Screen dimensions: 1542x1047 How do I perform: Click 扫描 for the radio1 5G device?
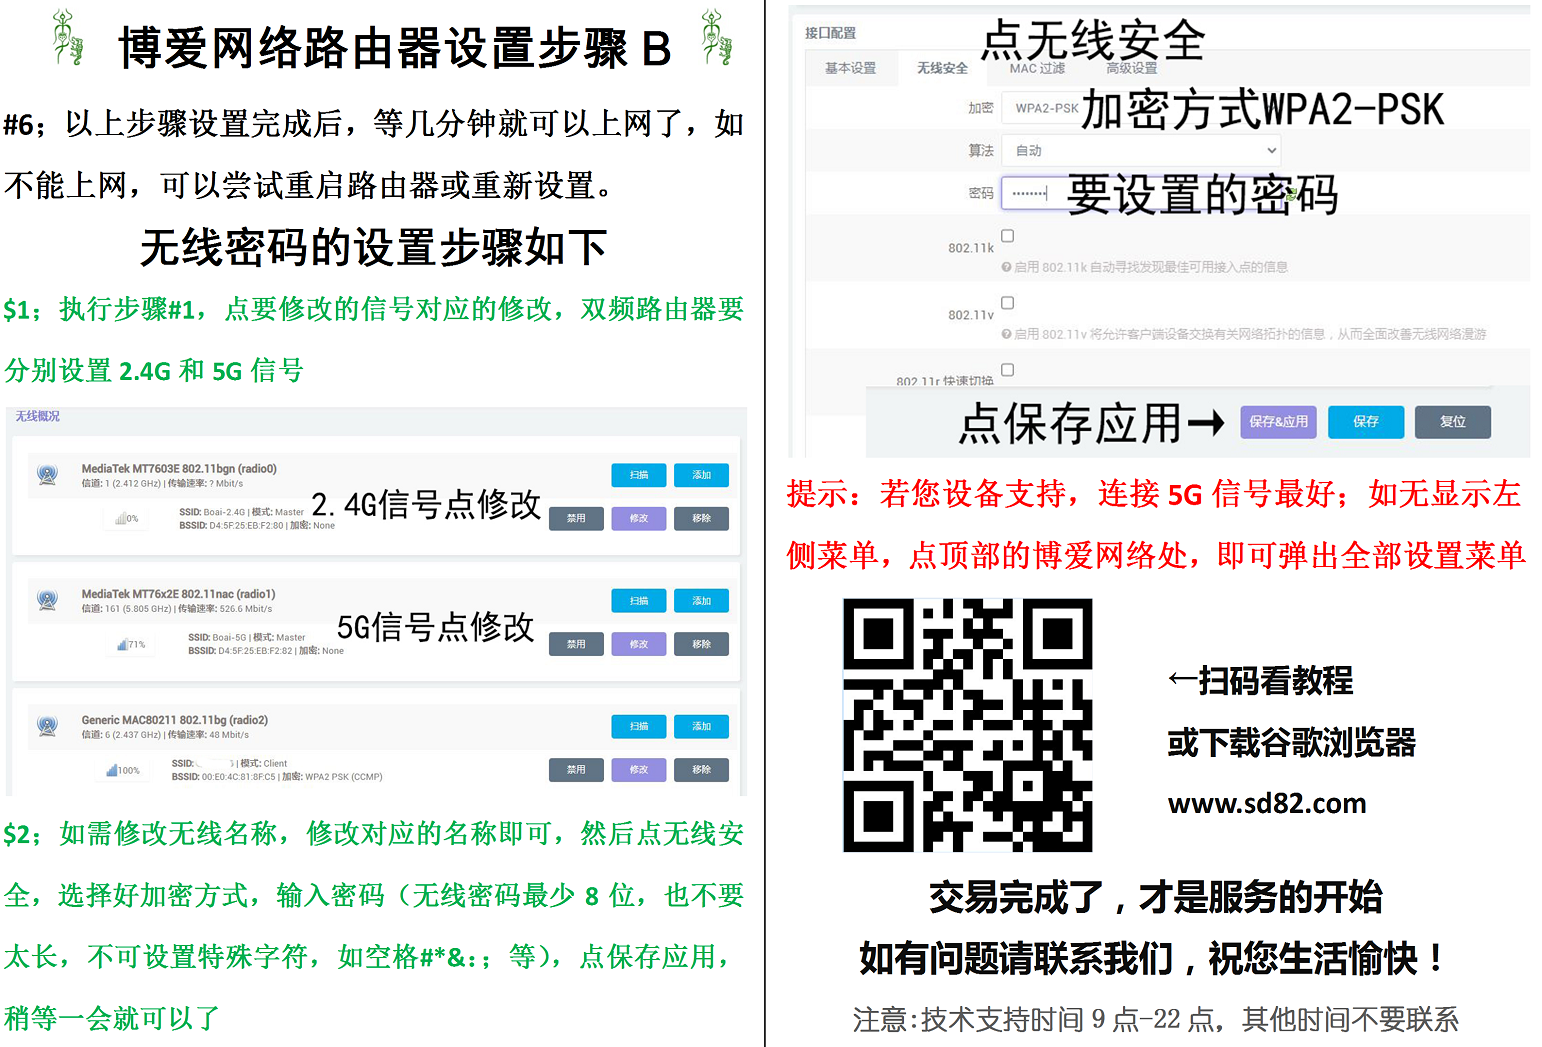pyautogui.click(x=639, y=601)
